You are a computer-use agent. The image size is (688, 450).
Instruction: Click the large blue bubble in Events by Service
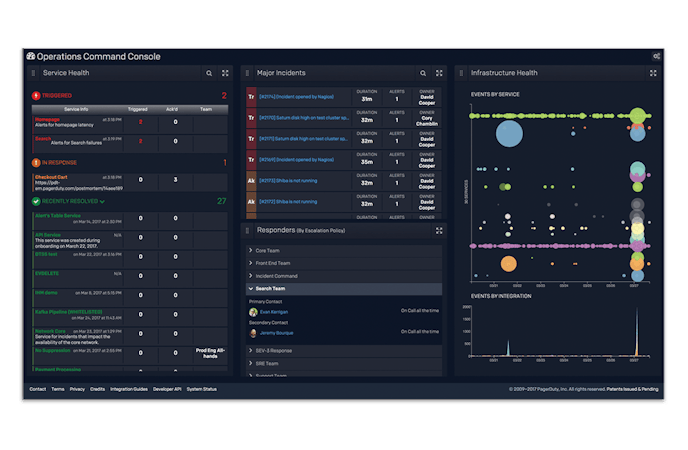pos(509,134)
